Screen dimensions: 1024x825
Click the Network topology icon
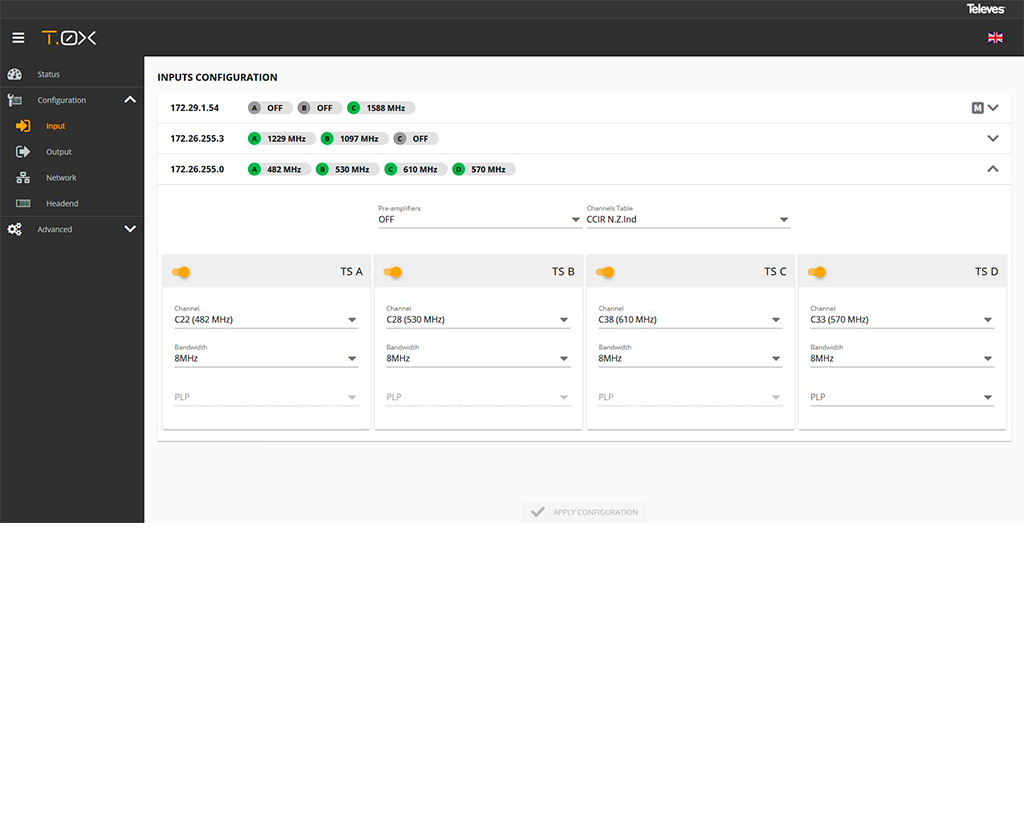(x=24, y=178)
